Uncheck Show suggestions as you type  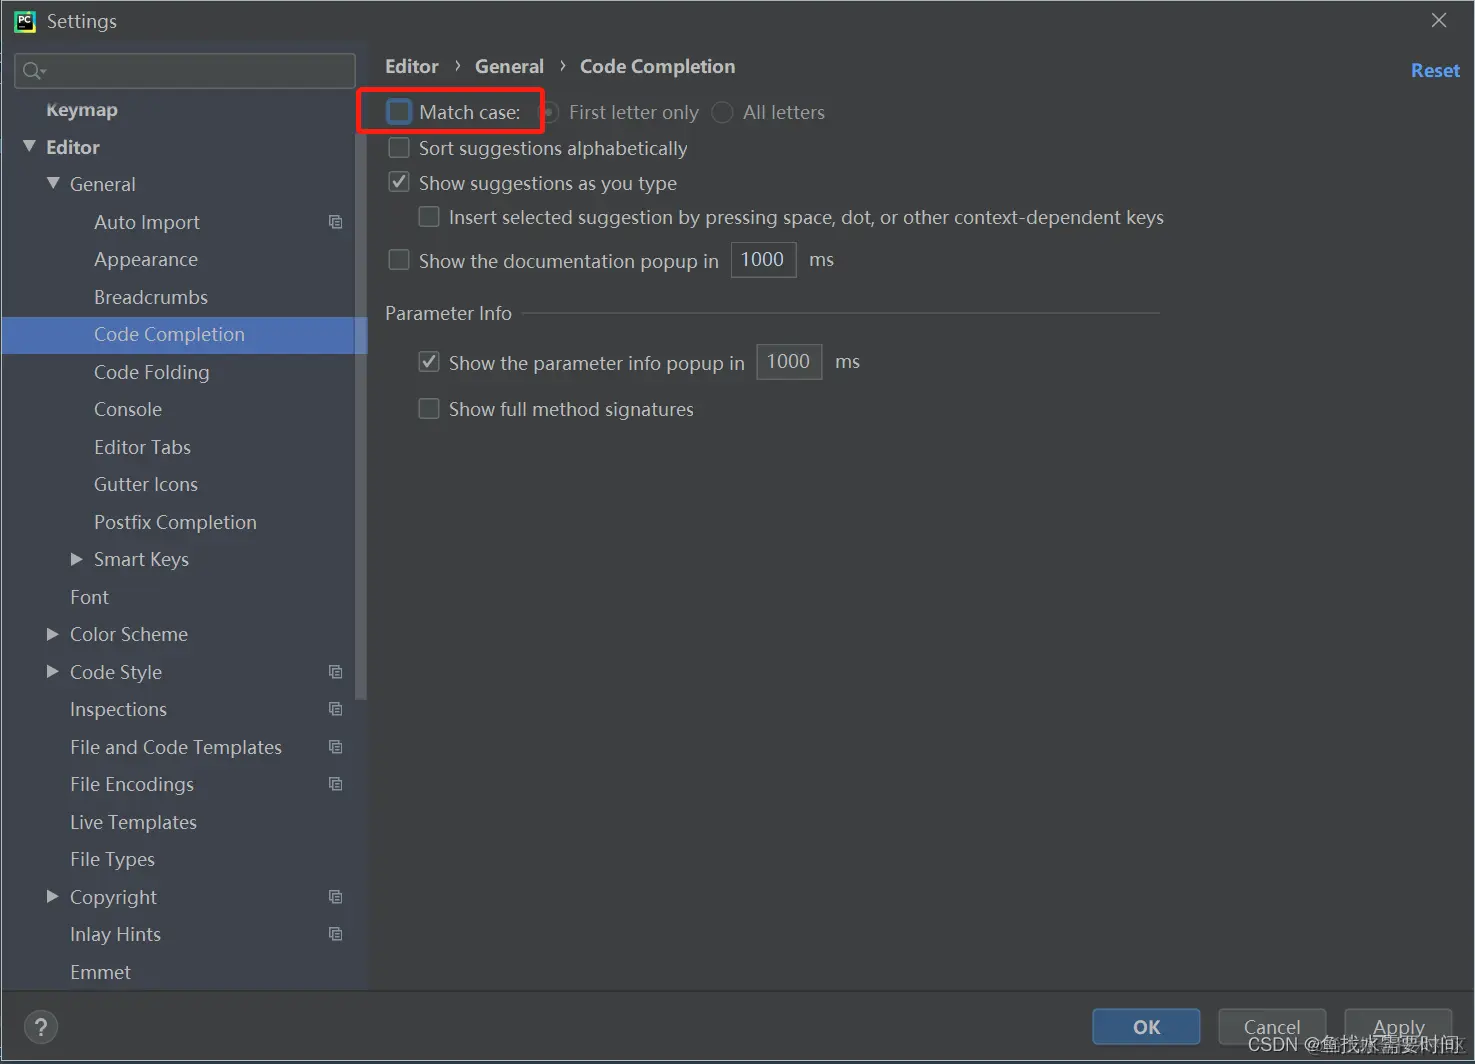399,182
